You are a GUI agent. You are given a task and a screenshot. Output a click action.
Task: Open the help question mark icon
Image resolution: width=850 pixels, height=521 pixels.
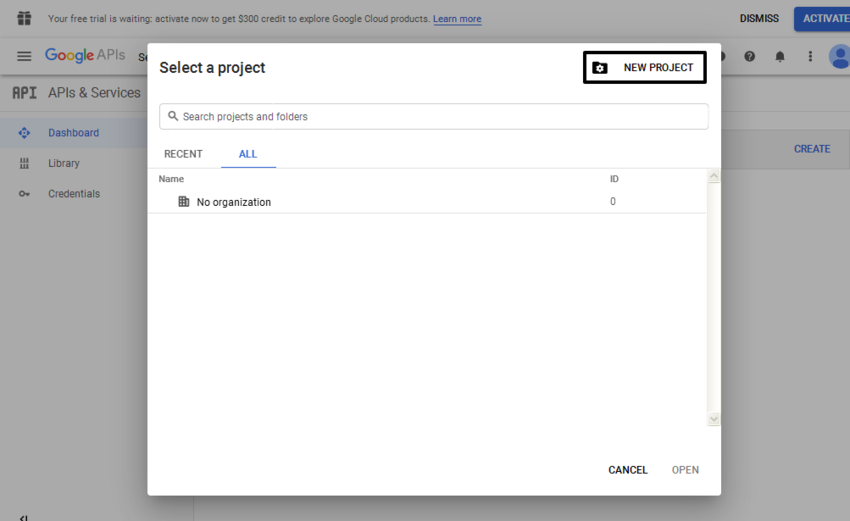click(749, 57)
